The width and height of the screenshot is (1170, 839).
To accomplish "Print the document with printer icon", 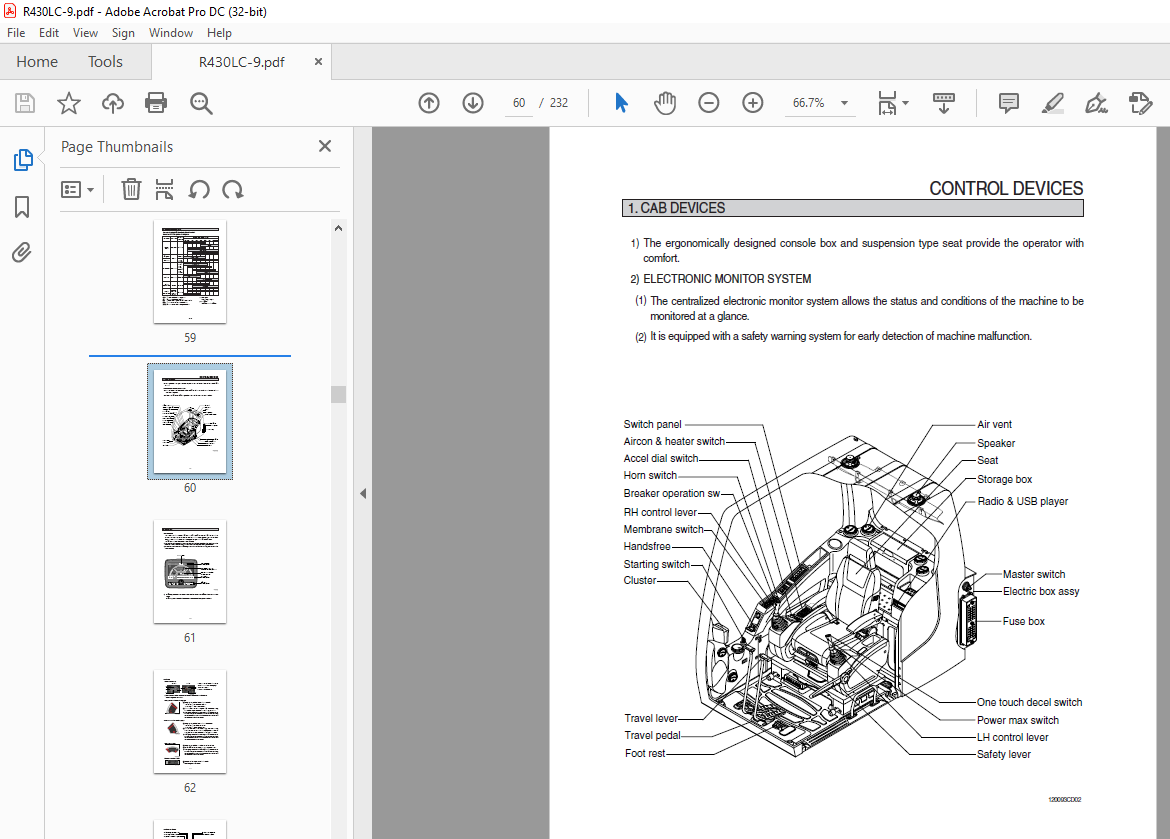I will (x=156, y=103).
